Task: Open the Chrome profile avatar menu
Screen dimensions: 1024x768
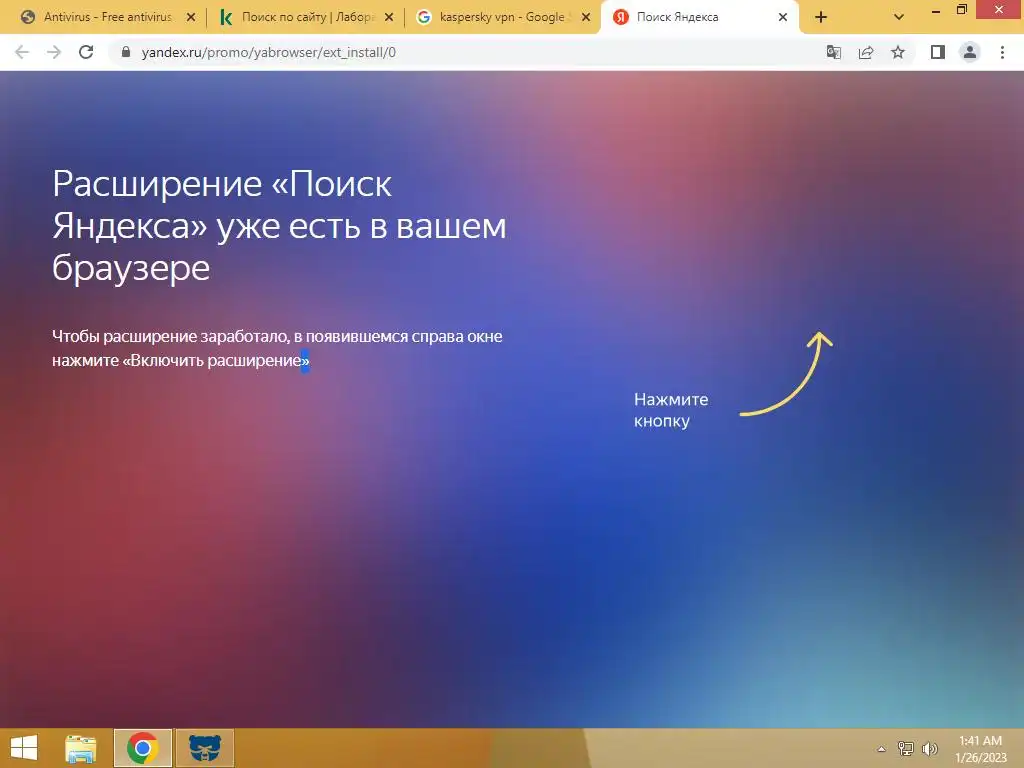Action: tap(970, 52)
